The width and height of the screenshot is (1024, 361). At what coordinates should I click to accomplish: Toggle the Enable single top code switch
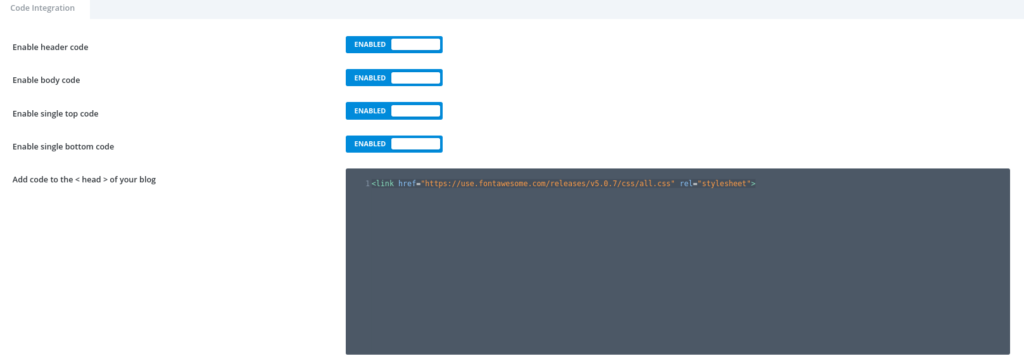pos(394,111)
